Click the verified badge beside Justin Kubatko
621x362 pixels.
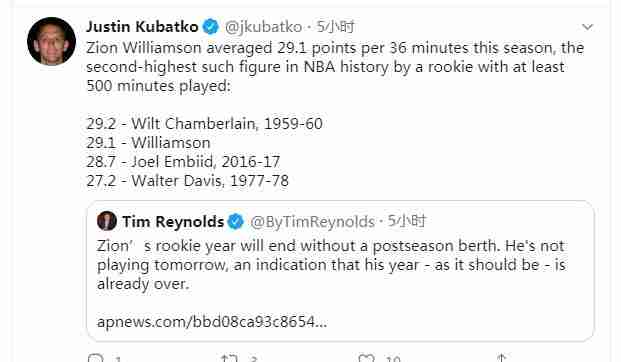(211, 27)
